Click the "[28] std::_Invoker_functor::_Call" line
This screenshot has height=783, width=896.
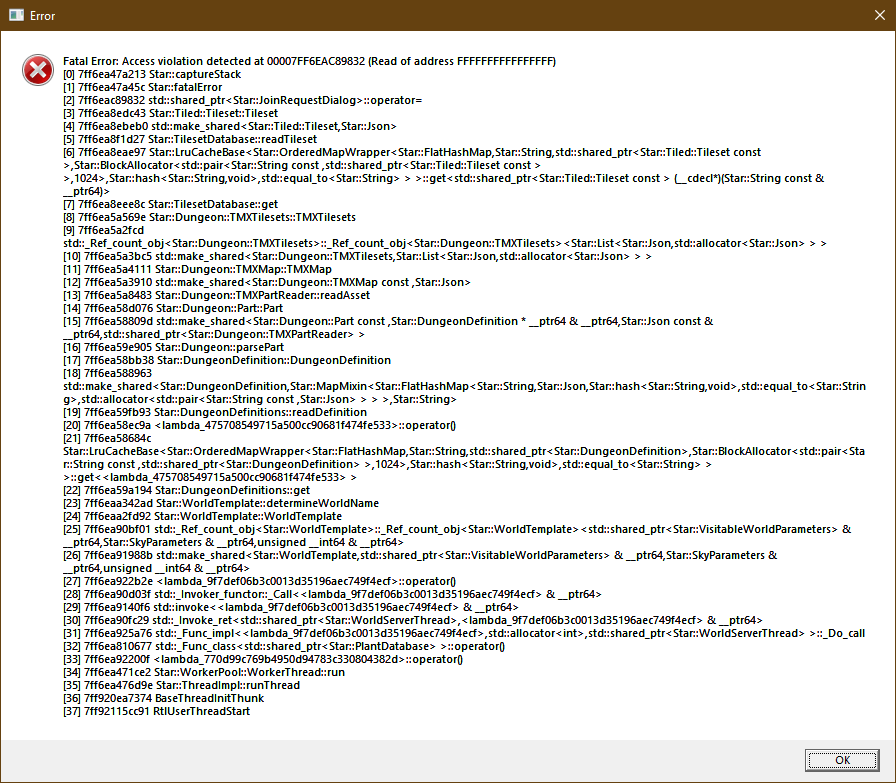pyautogui.click(x=332, y=594)
